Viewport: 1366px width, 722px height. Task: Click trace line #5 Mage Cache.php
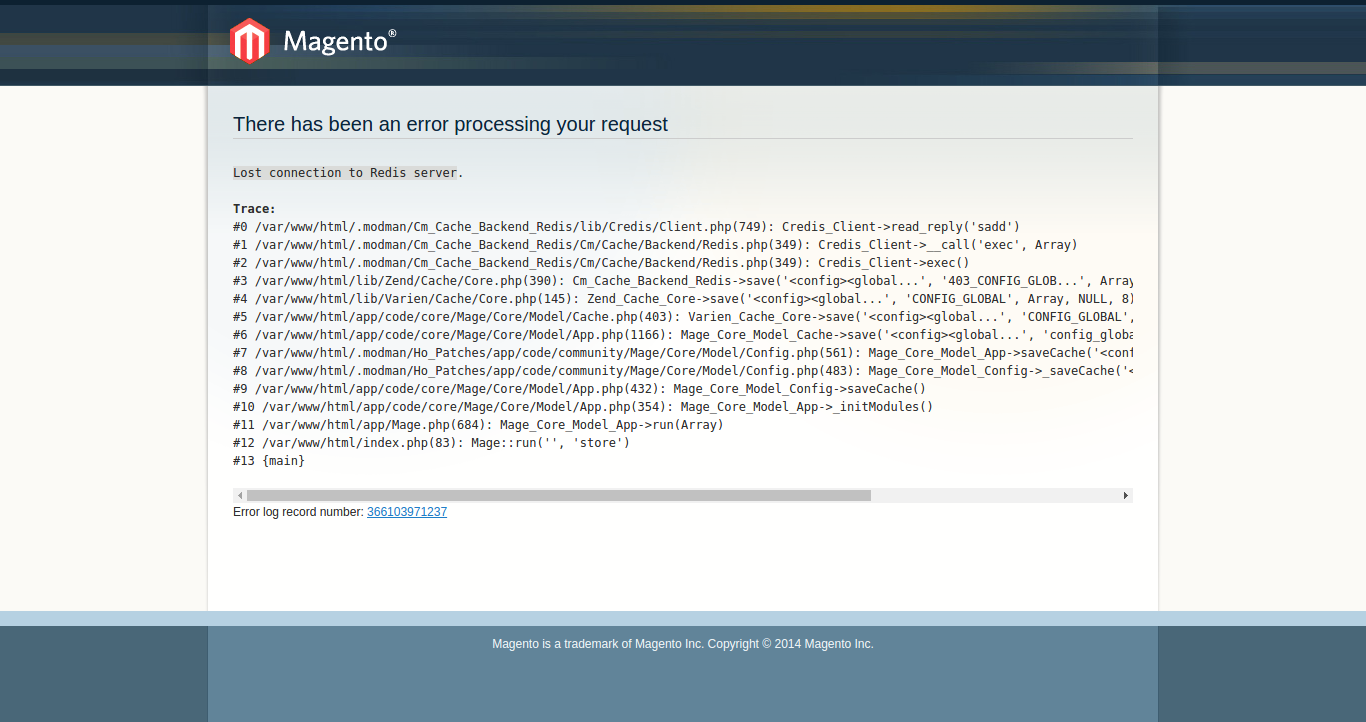pos(680,317)
